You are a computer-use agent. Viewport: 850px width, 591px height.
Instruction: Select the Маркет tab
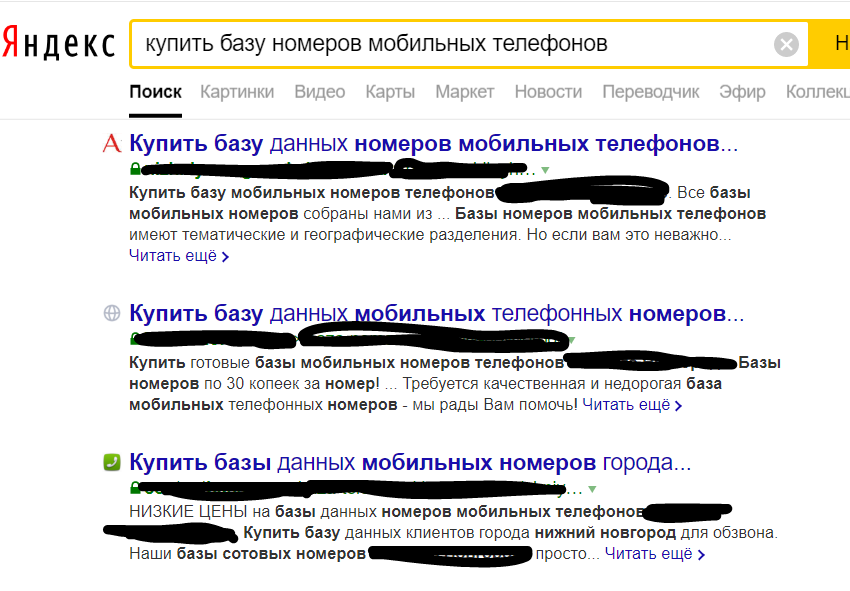[x=464, y=90]
